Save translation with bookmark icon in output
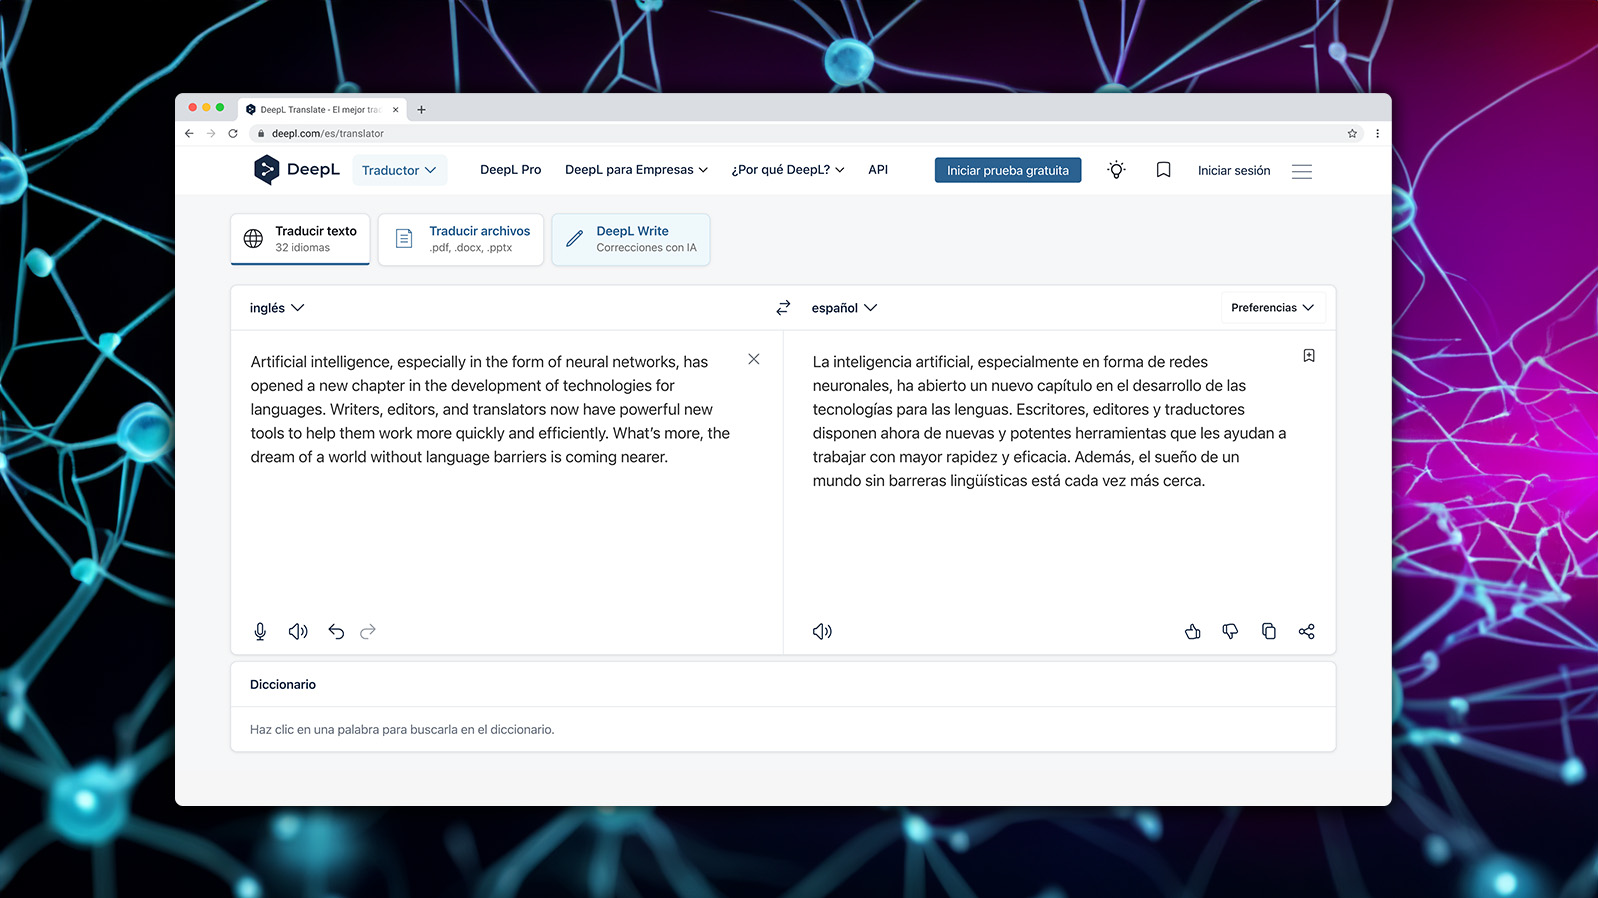 [x=1308, y=356]
